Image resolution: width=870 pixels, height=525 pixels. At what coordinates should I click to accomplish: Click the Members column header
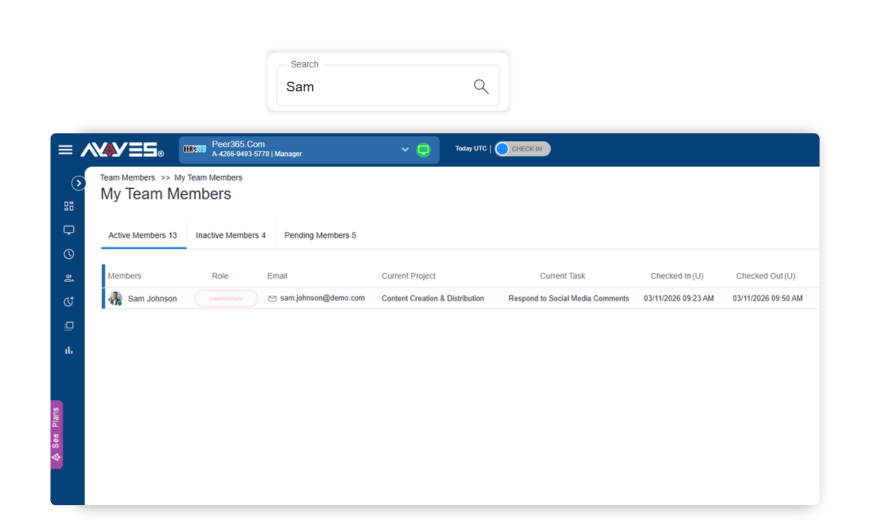(124, 276)
